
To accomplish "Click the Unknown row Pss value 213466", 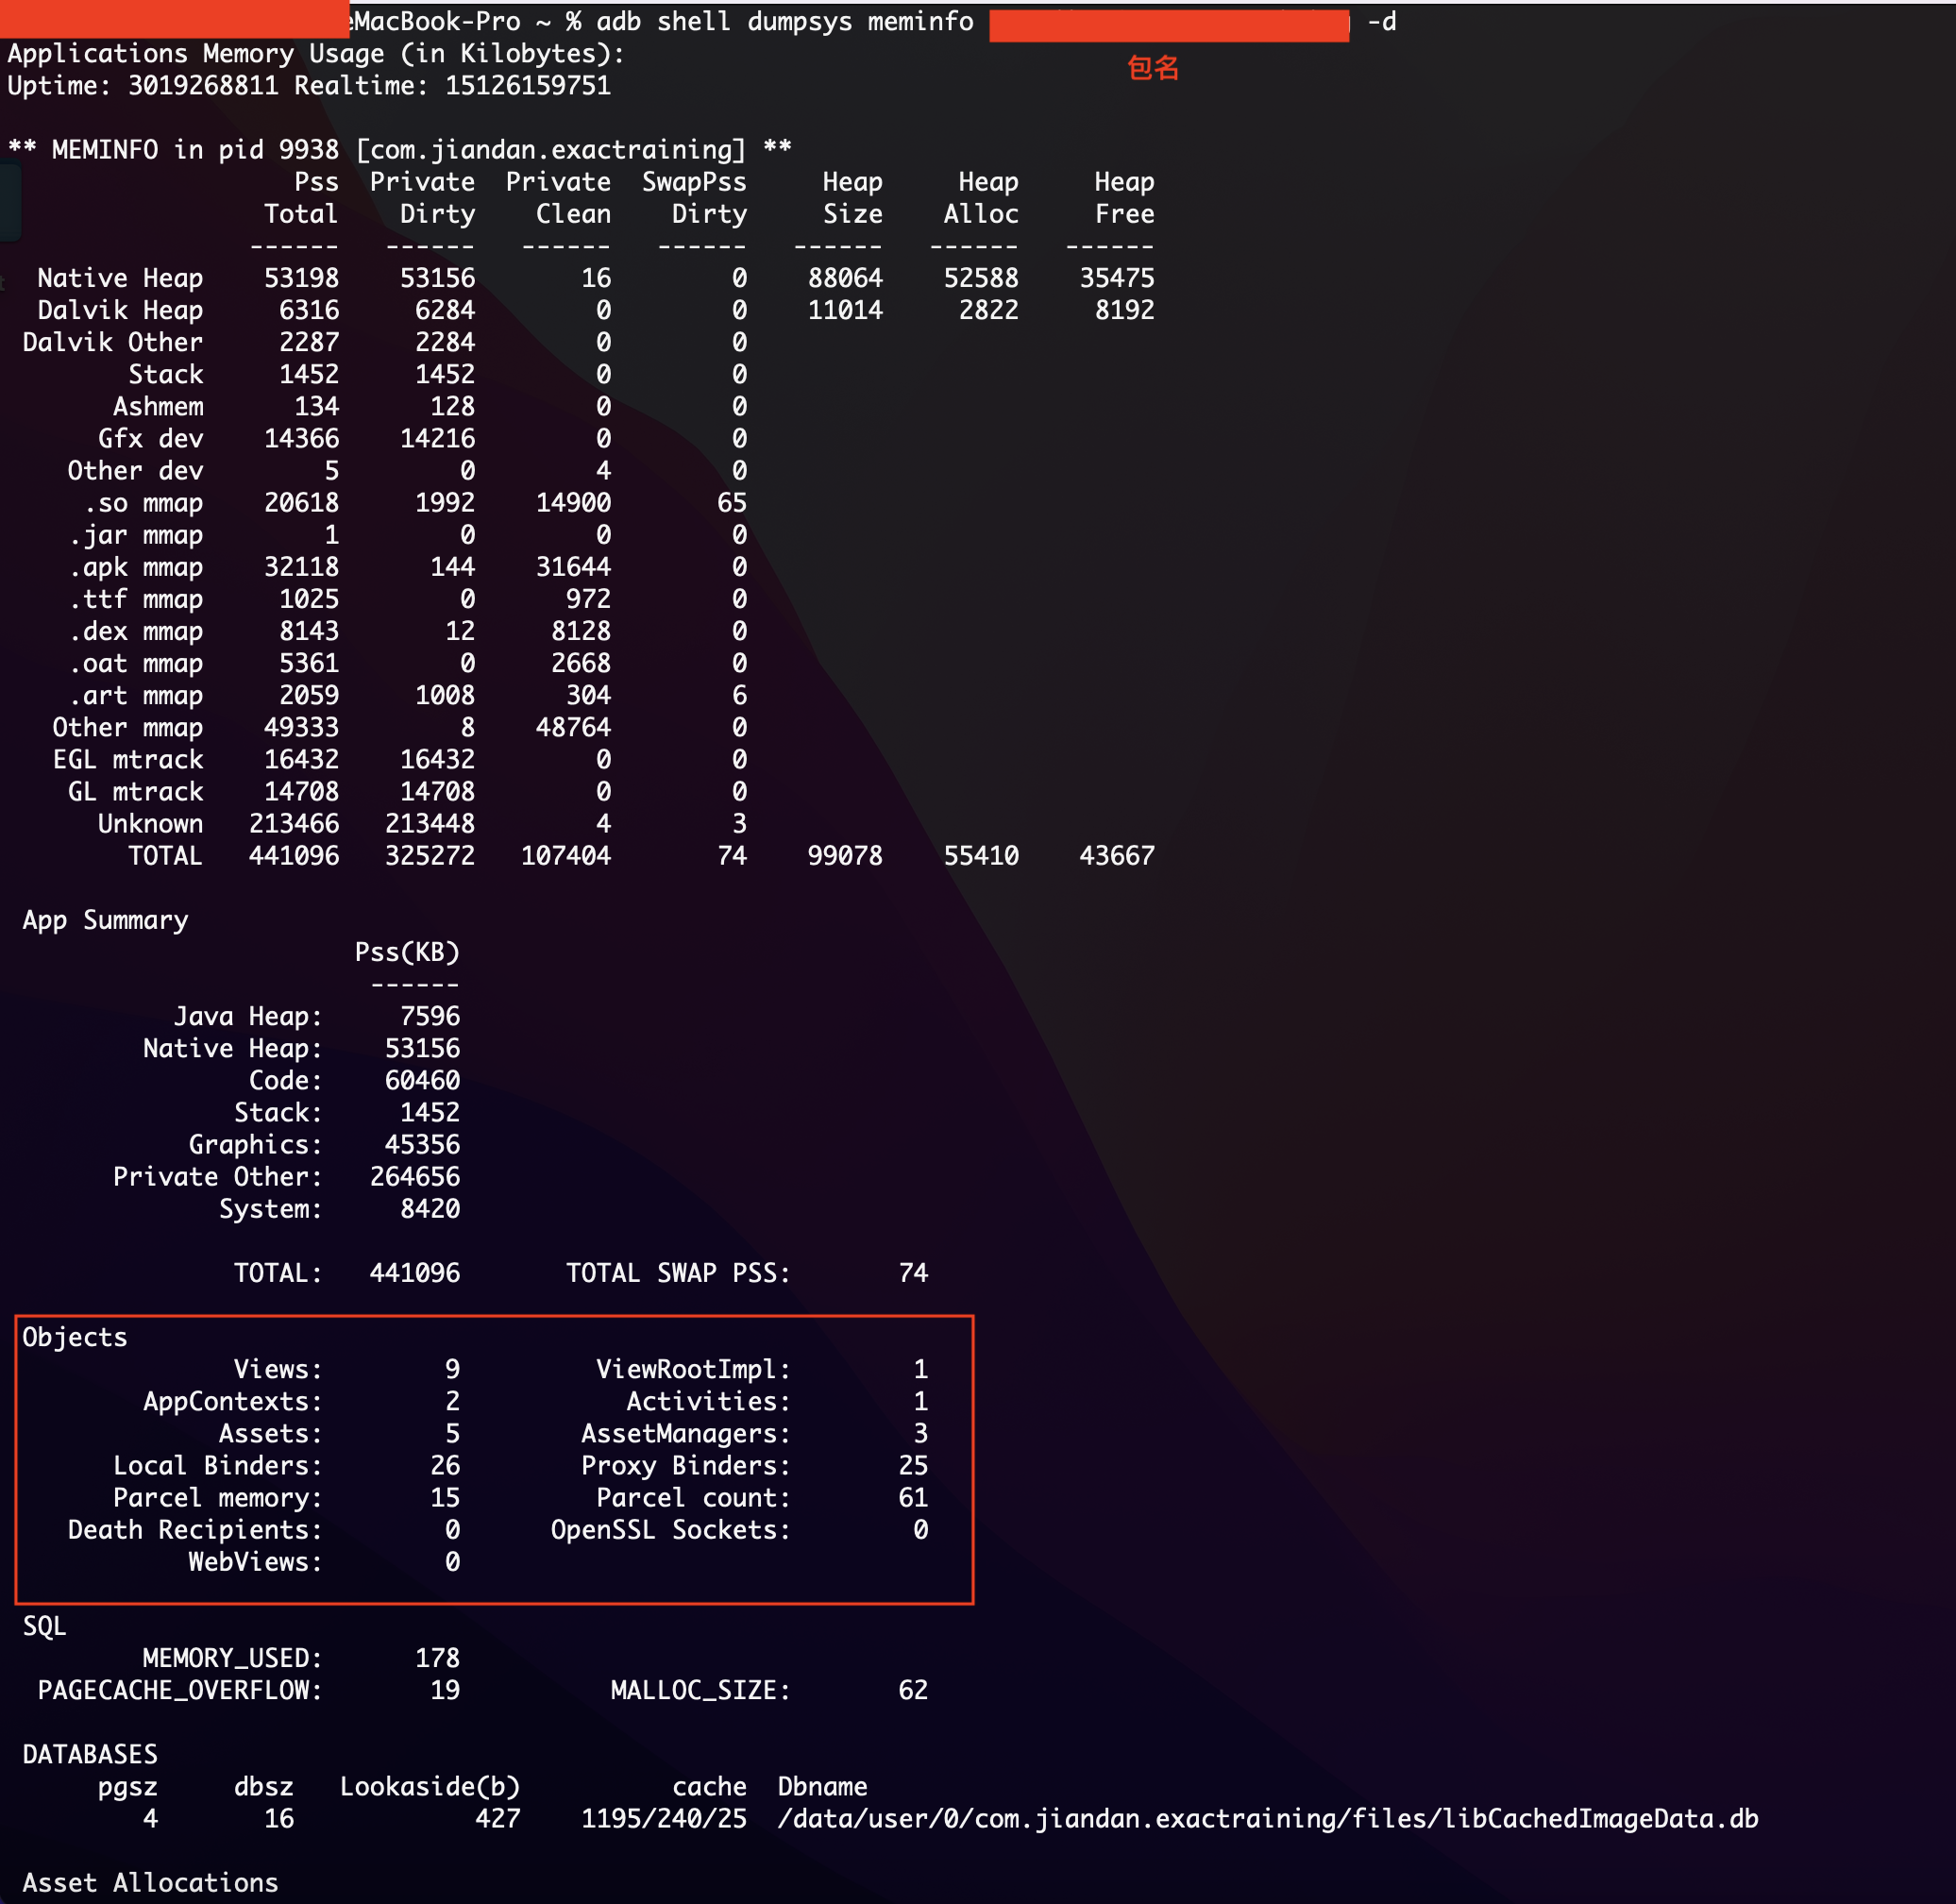I will (294, 824).
